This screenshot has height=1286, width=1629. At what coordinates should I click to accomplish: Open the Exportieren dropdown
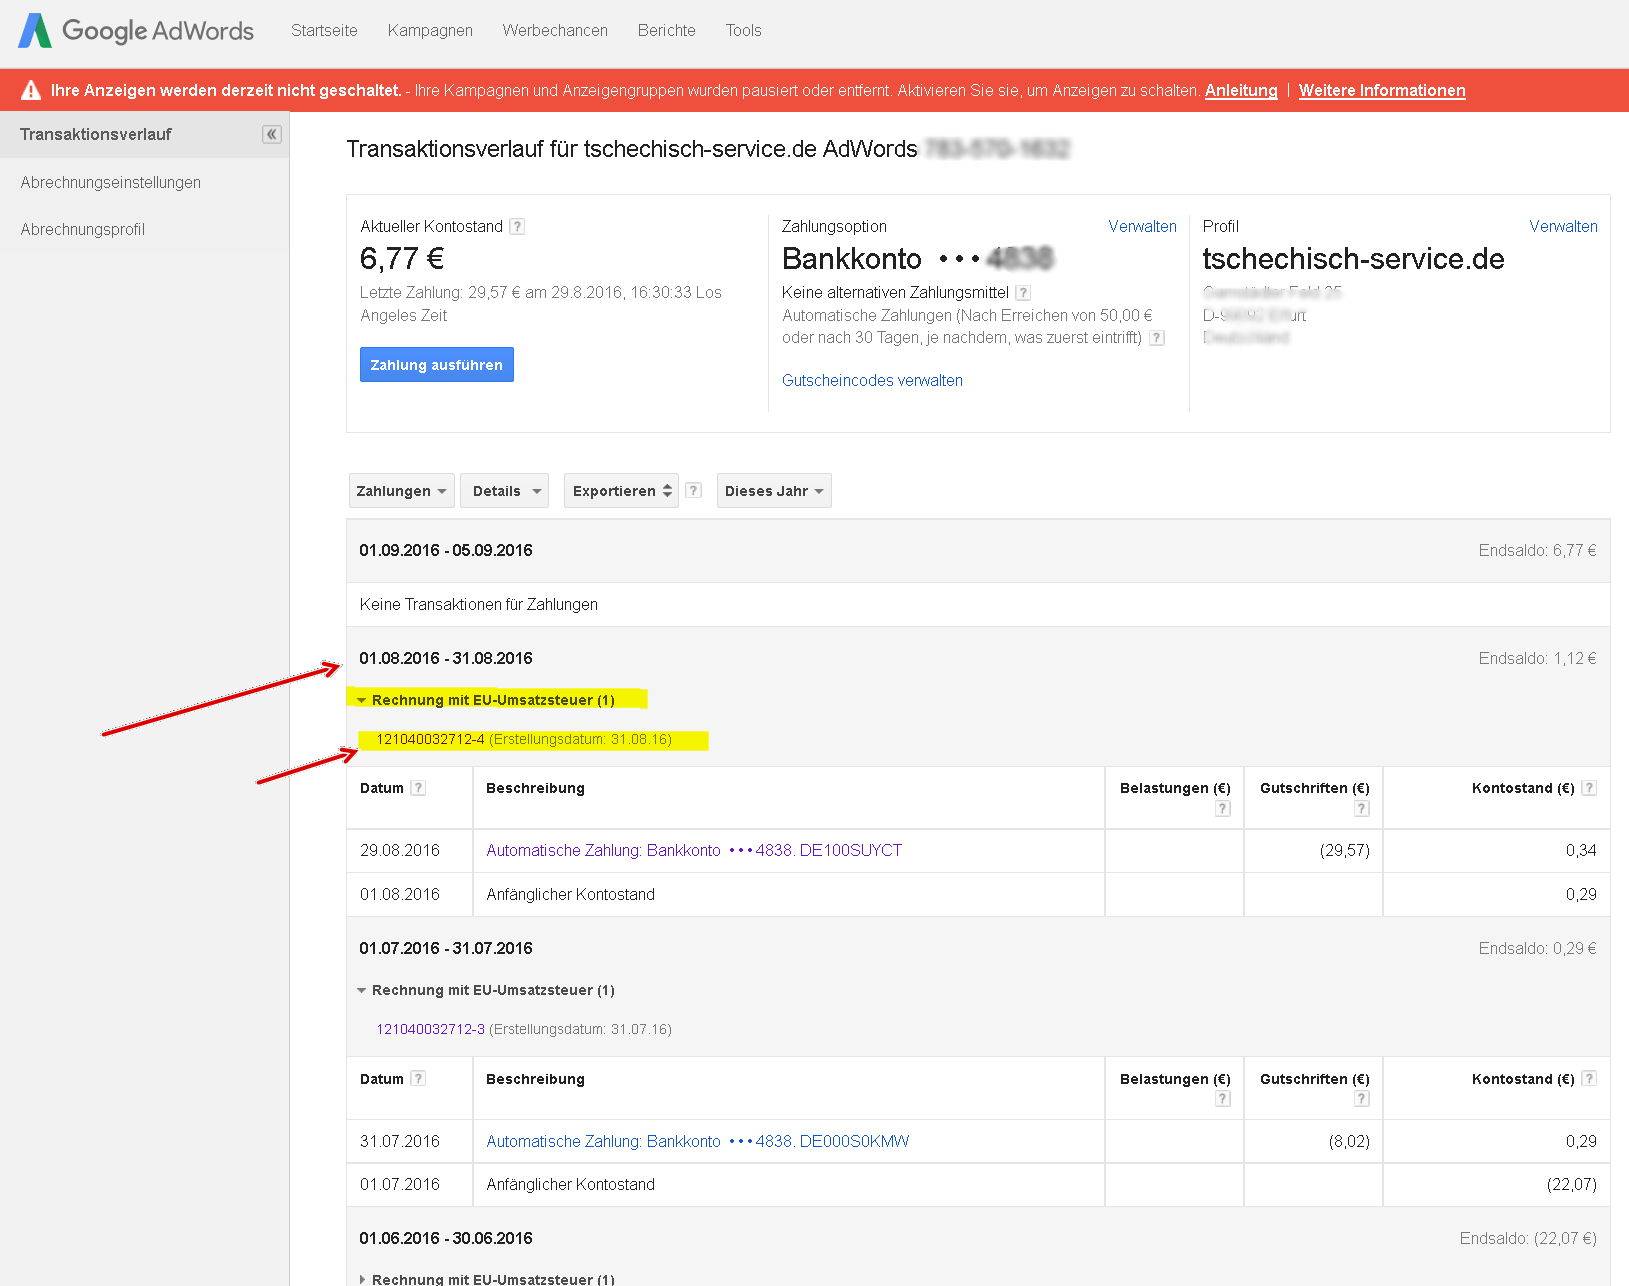pos(621,491)
